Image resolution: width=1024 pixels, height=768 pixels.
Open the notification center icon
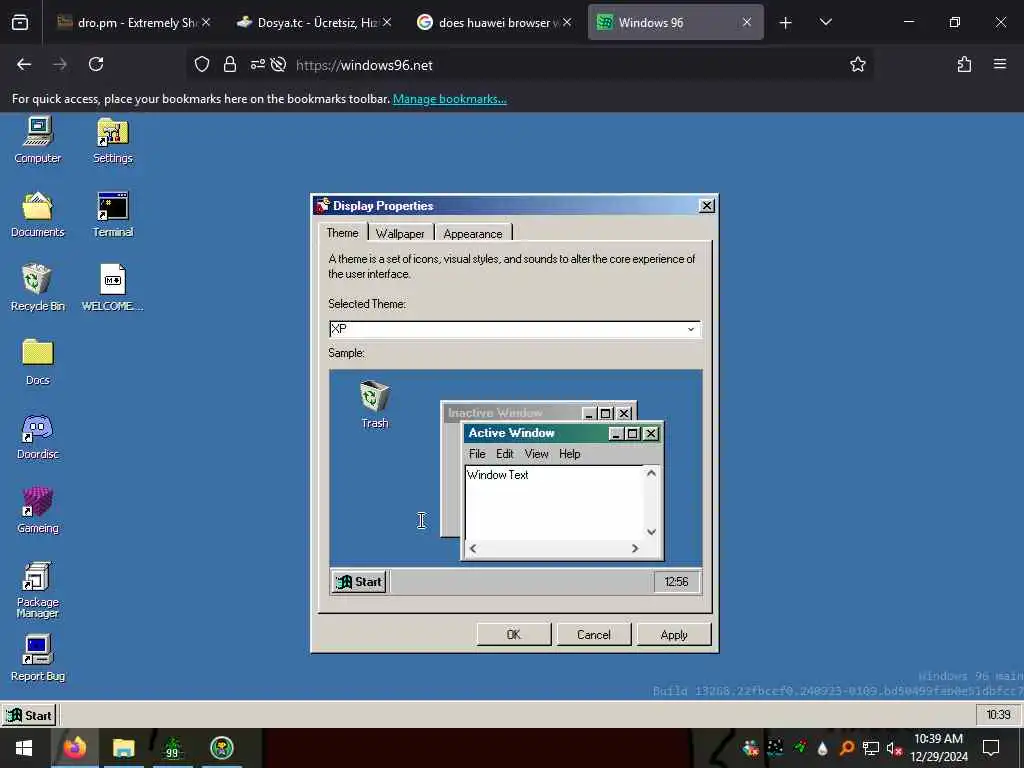coord(991,748)
